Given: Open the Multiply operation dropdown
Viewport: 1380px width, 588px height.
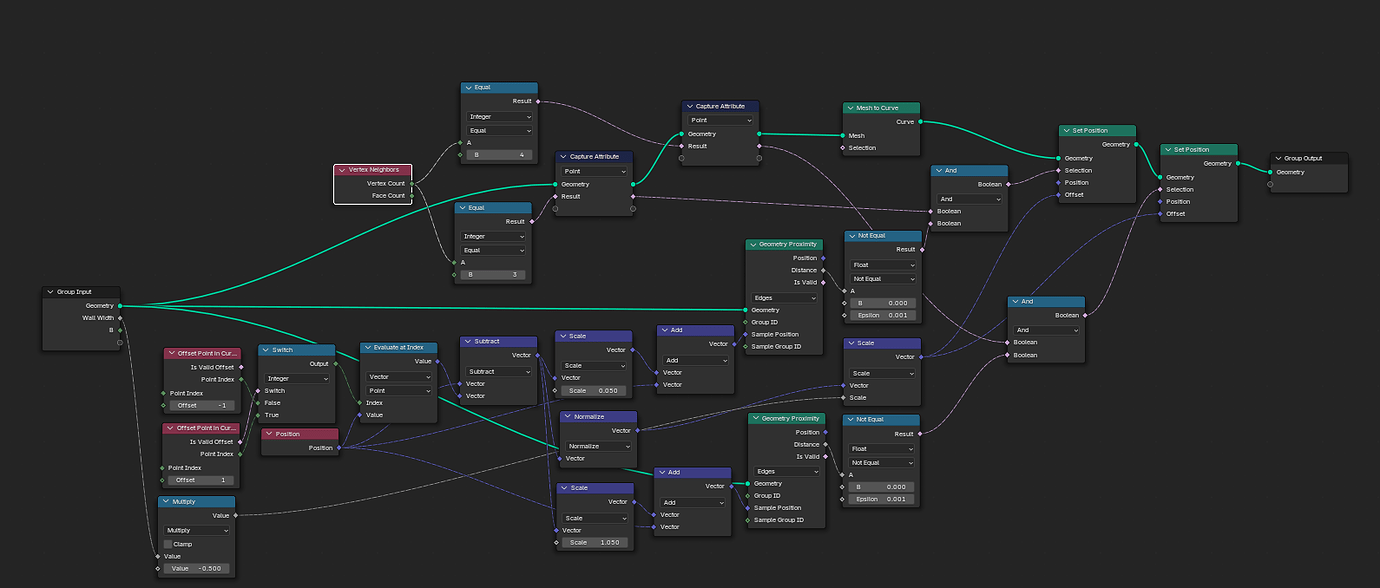Looking at the screenshot, I should click(197, 531).
